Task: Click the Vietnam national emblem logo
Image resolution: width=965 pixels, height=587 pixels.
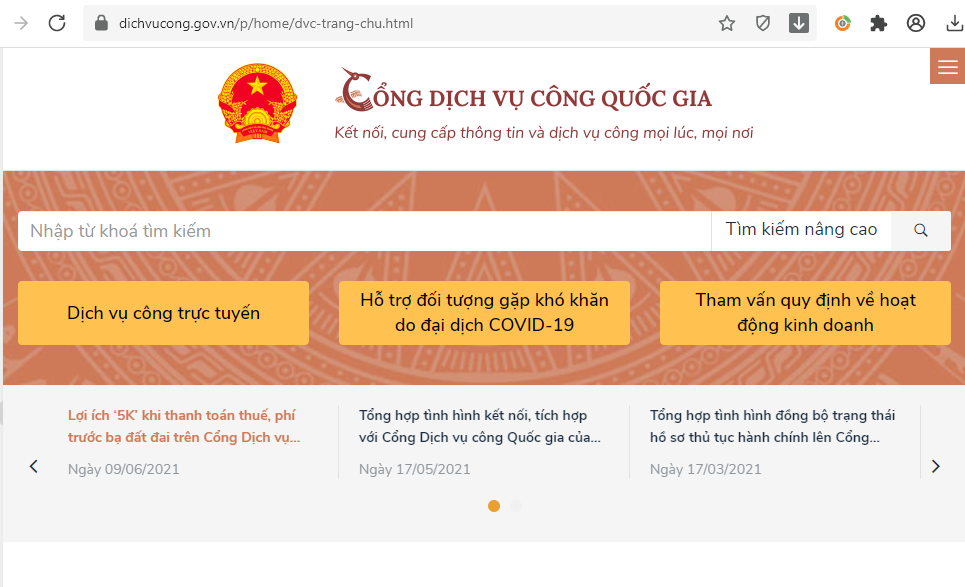Action: point(257,103)
